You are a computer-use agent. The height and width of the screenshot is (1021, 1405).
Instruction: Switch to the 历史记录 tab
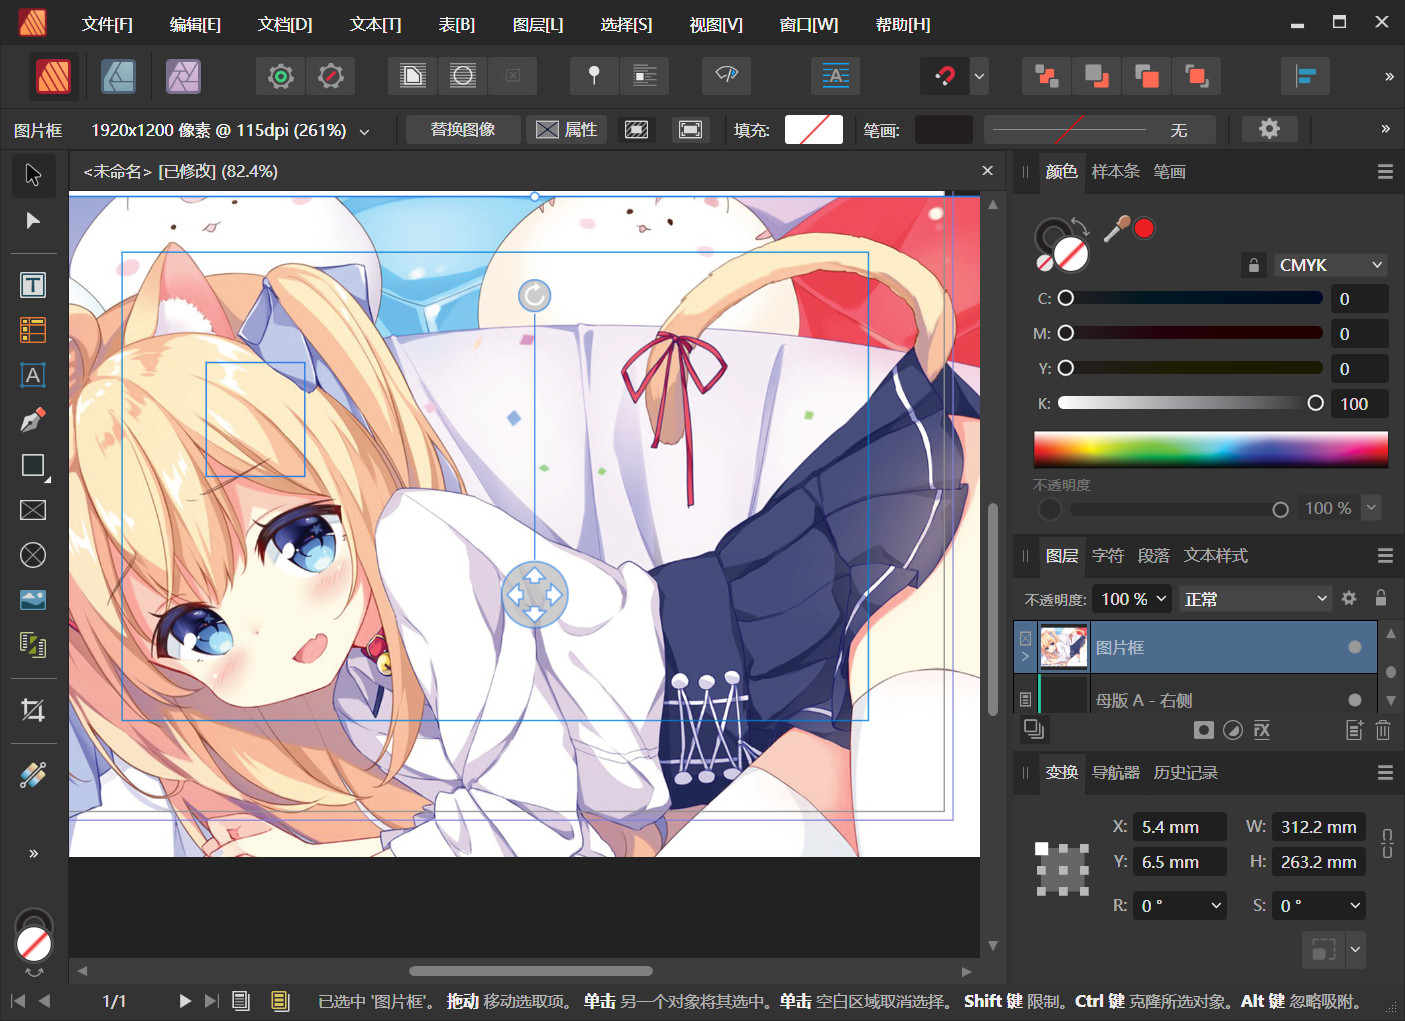[x=1185, y=772]
